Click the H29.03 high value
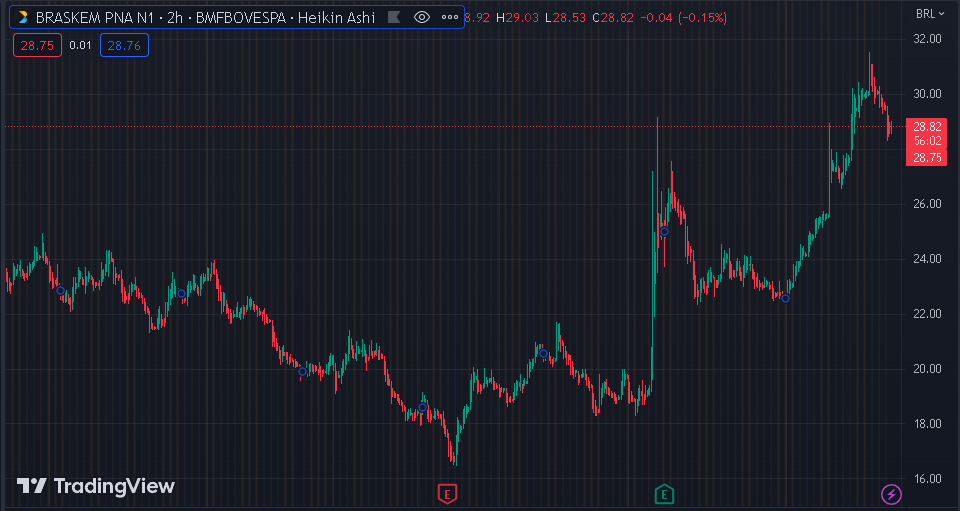 point(517,18)
